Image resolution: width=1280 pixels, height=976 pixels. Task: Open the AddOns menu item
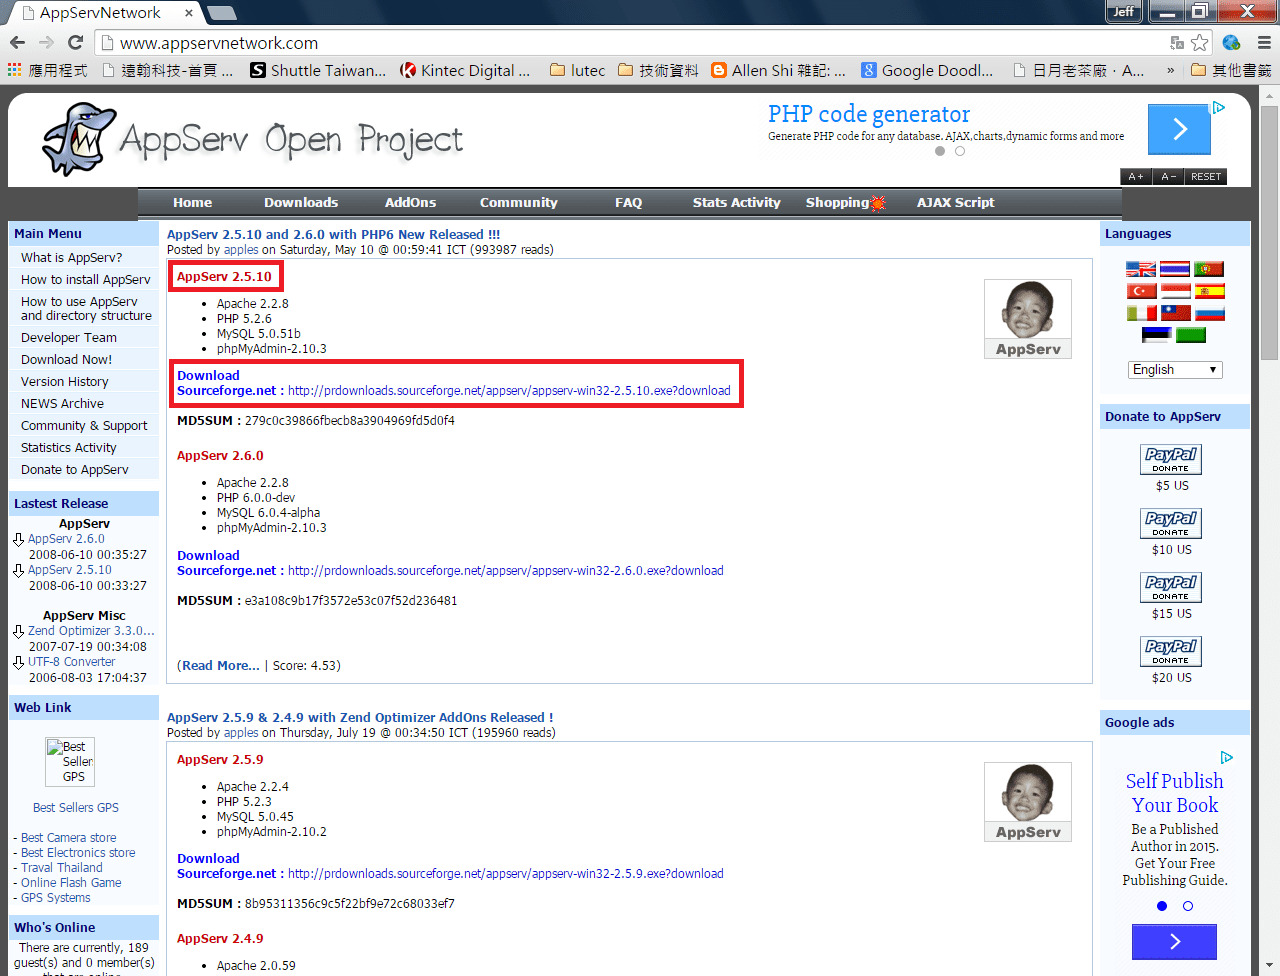tap(410, 202)
